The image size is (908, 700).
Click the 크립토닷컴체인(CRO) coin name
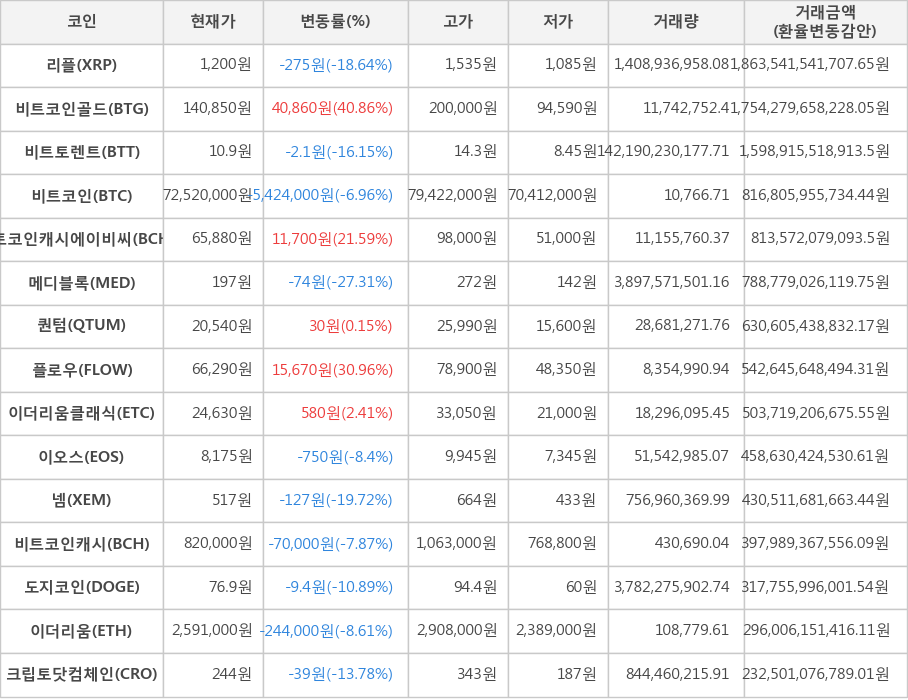[82, 674]
